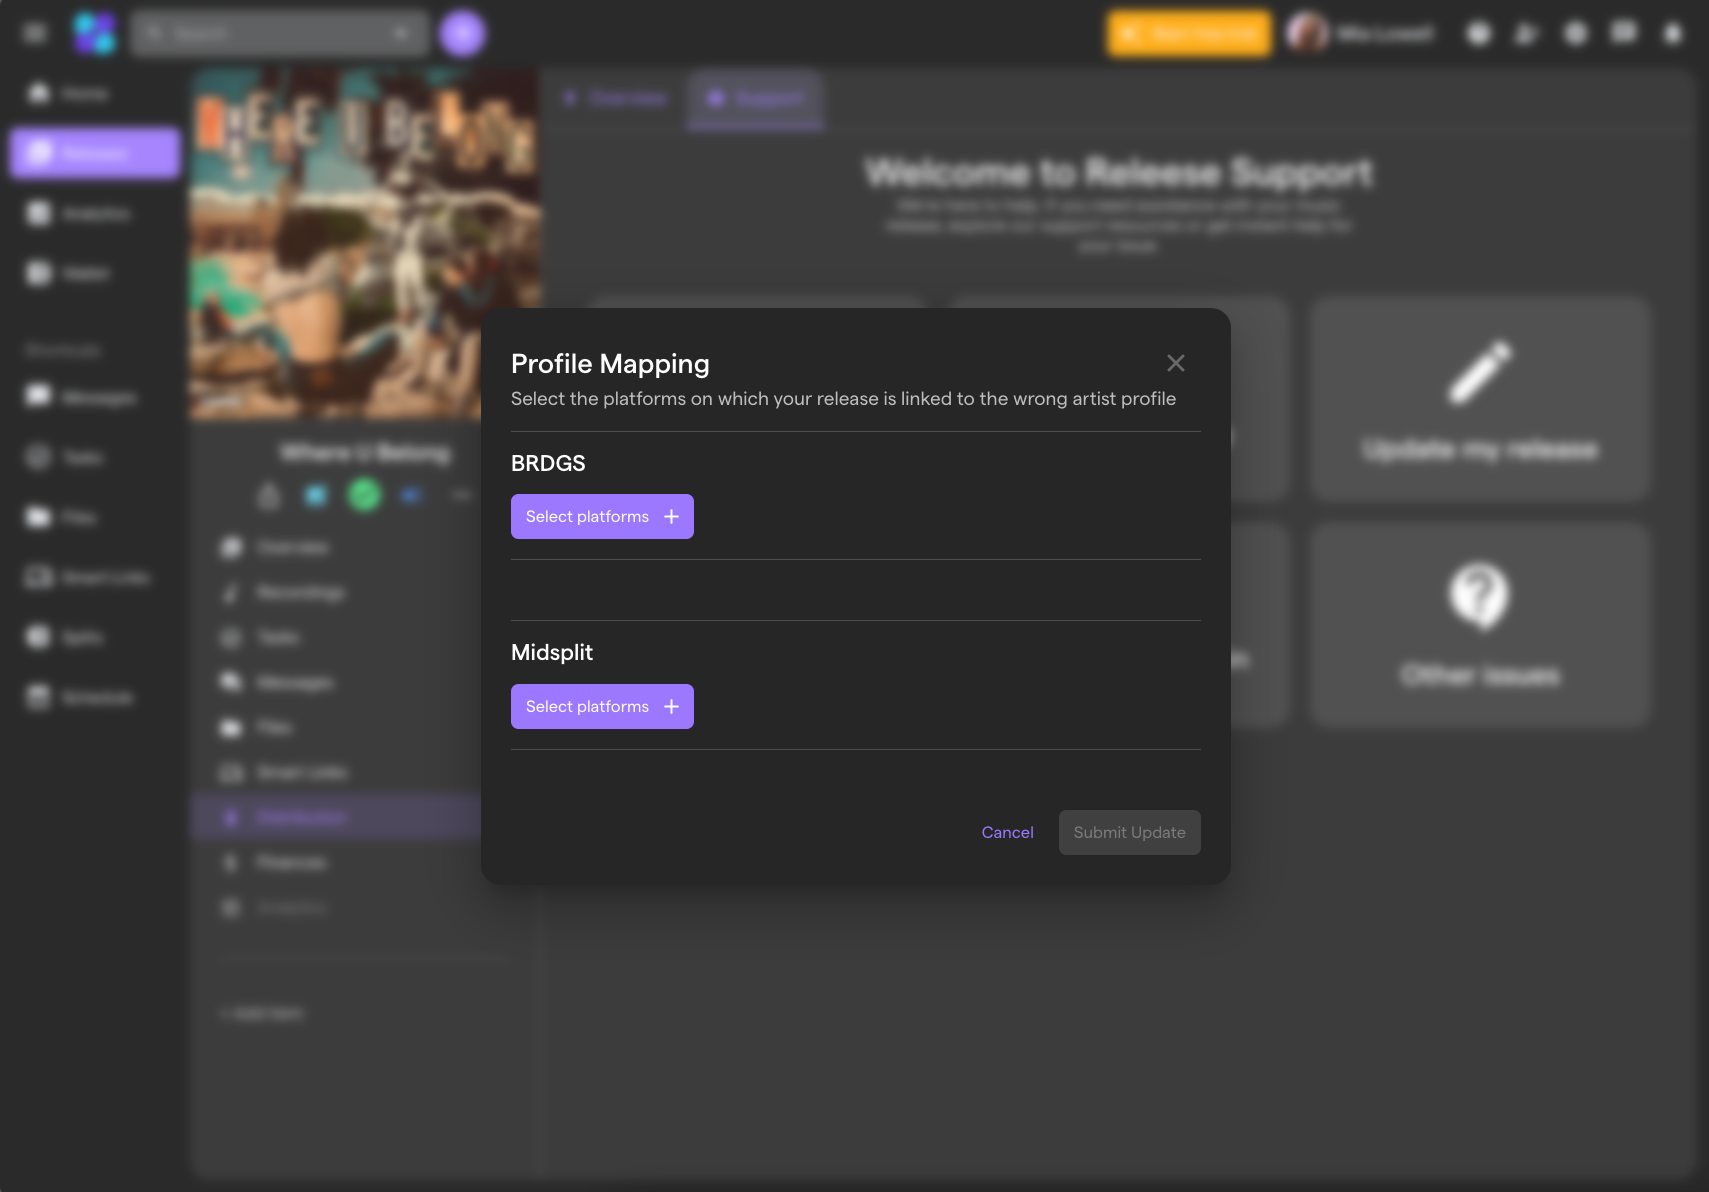This screenshot has width=1709, height=1192.
Task: Click the release album cover artwork
Action: [x=365, y=245]
